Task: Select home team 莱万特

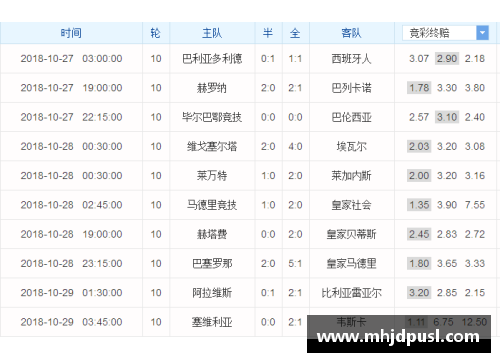Action: [212, 176]
